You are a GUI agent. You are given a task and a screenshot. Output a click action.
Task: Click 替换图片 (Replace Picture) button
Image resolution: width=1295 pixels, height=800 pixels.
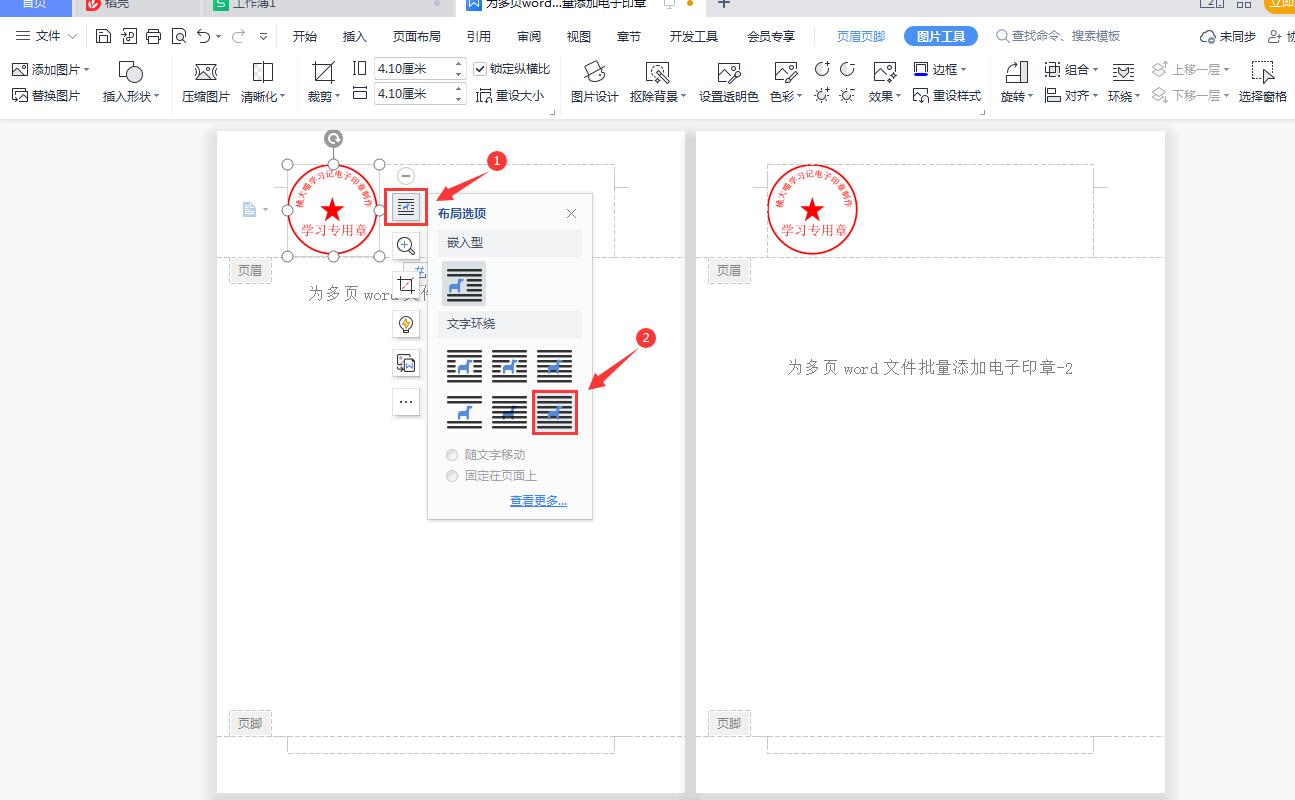click(x=46, y=95)
